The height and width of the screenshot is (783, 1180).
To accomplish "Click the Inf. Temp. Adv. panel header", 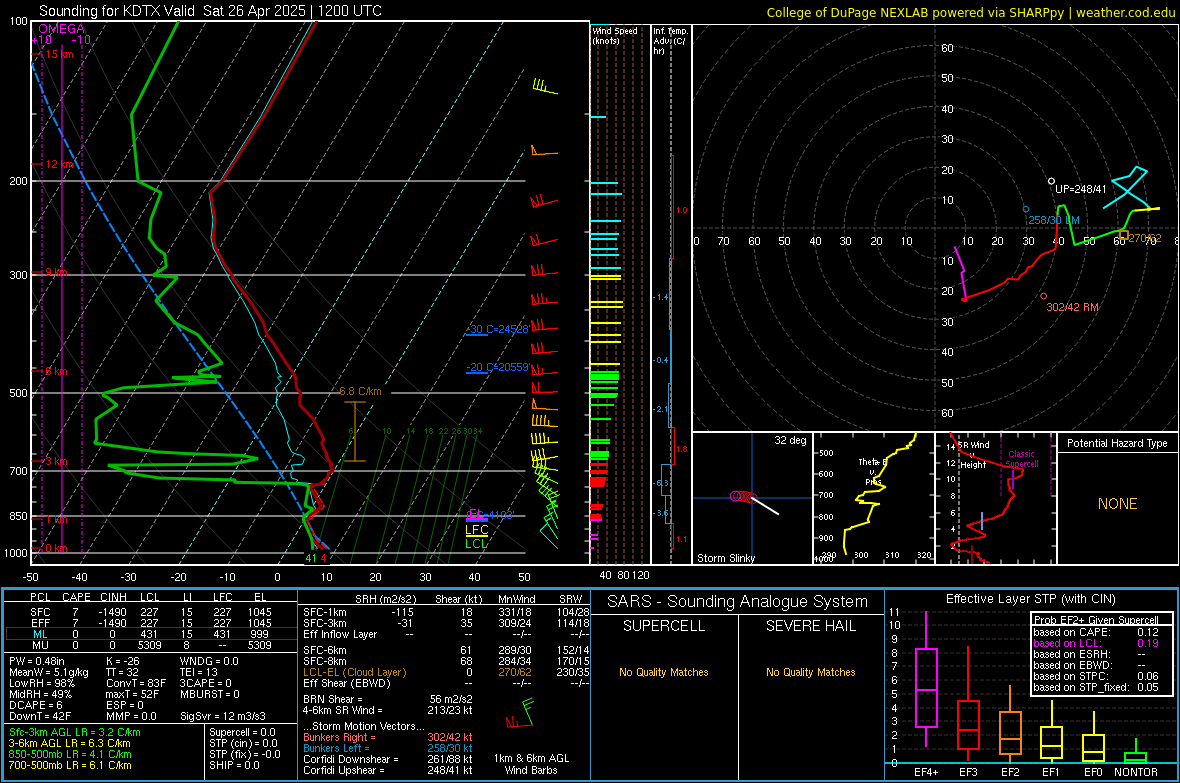I will coord(670,41).
